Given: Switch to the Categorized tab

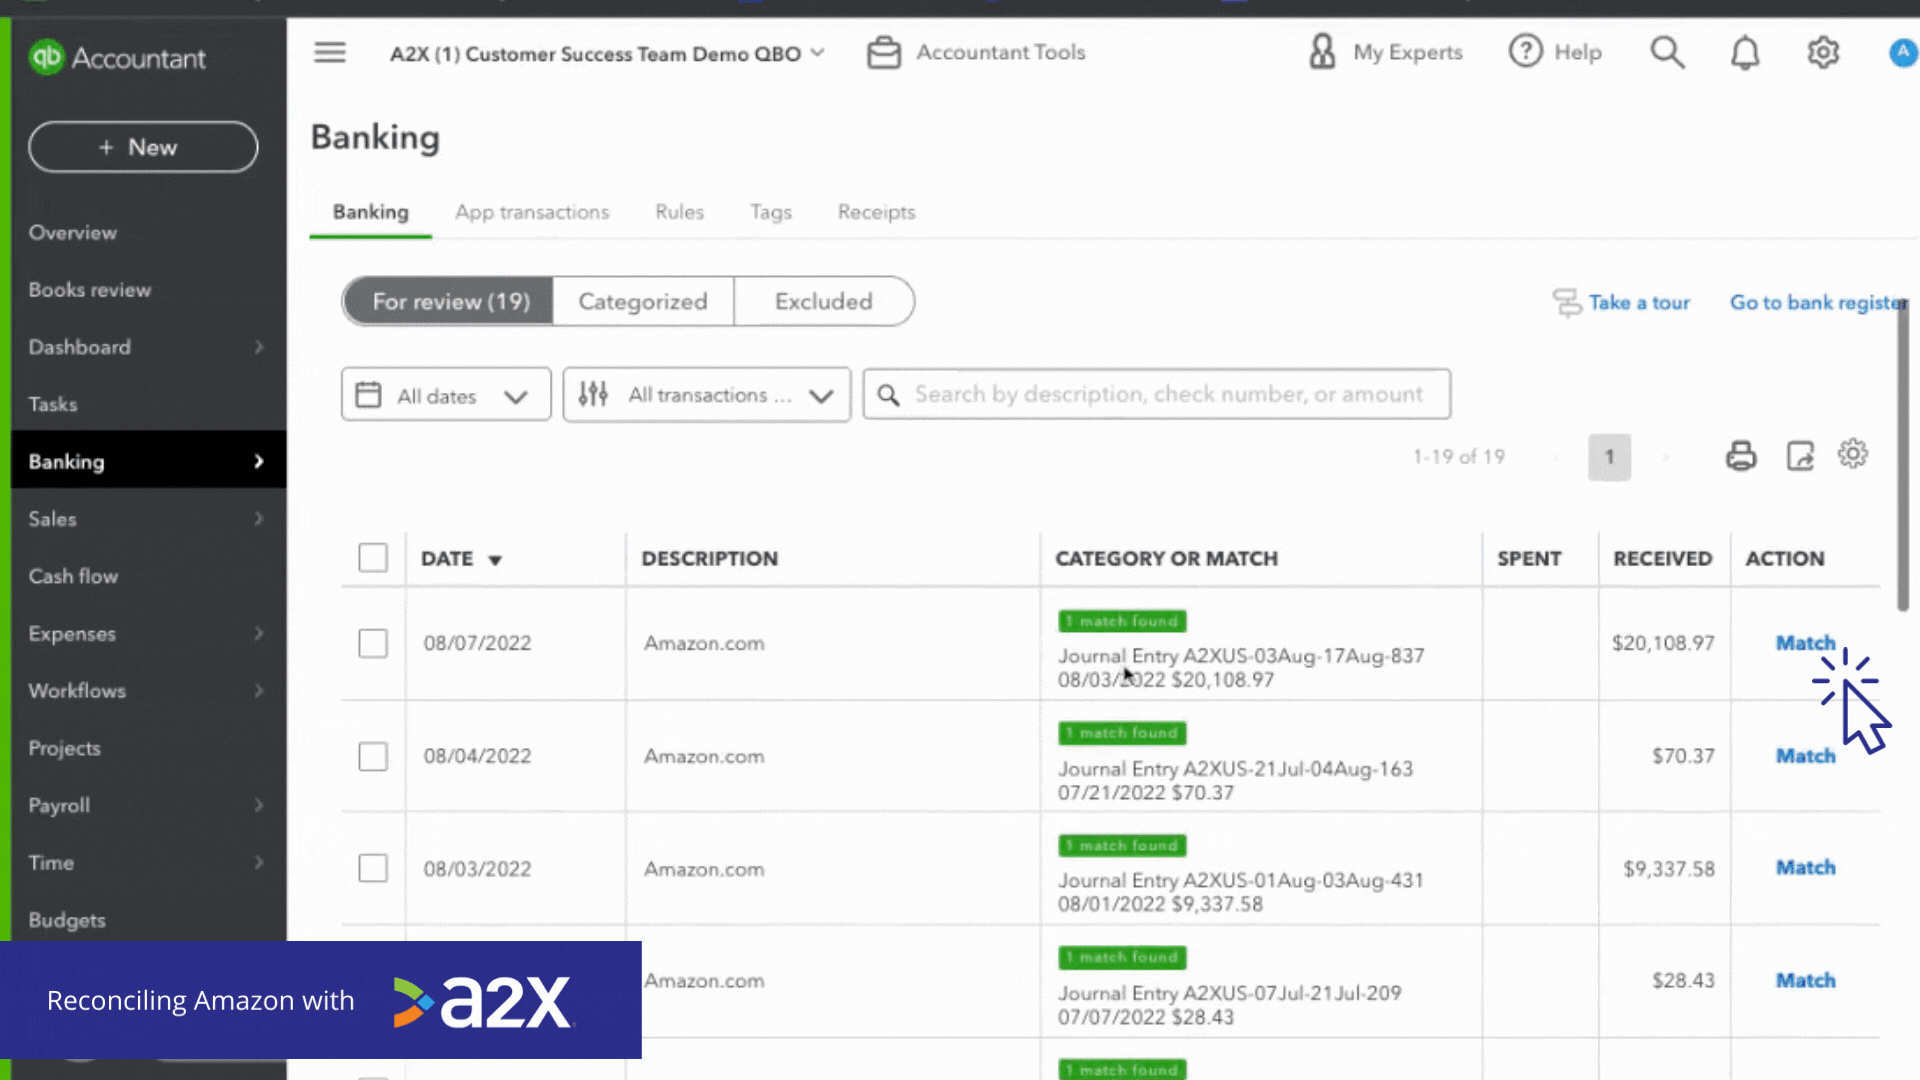Looking at the screenshot, I should [x=644, y=301].
